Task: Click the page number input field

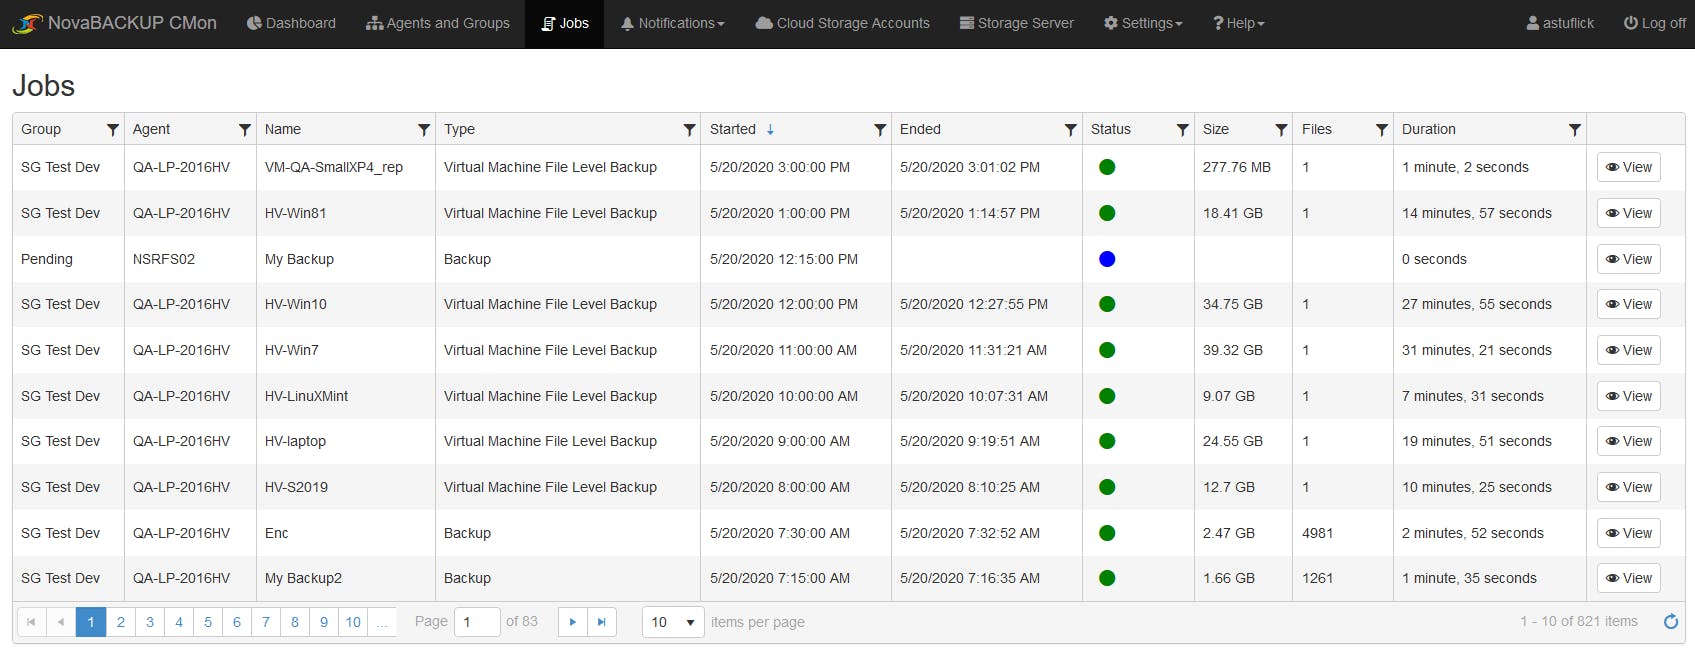Action: [476, 622]
